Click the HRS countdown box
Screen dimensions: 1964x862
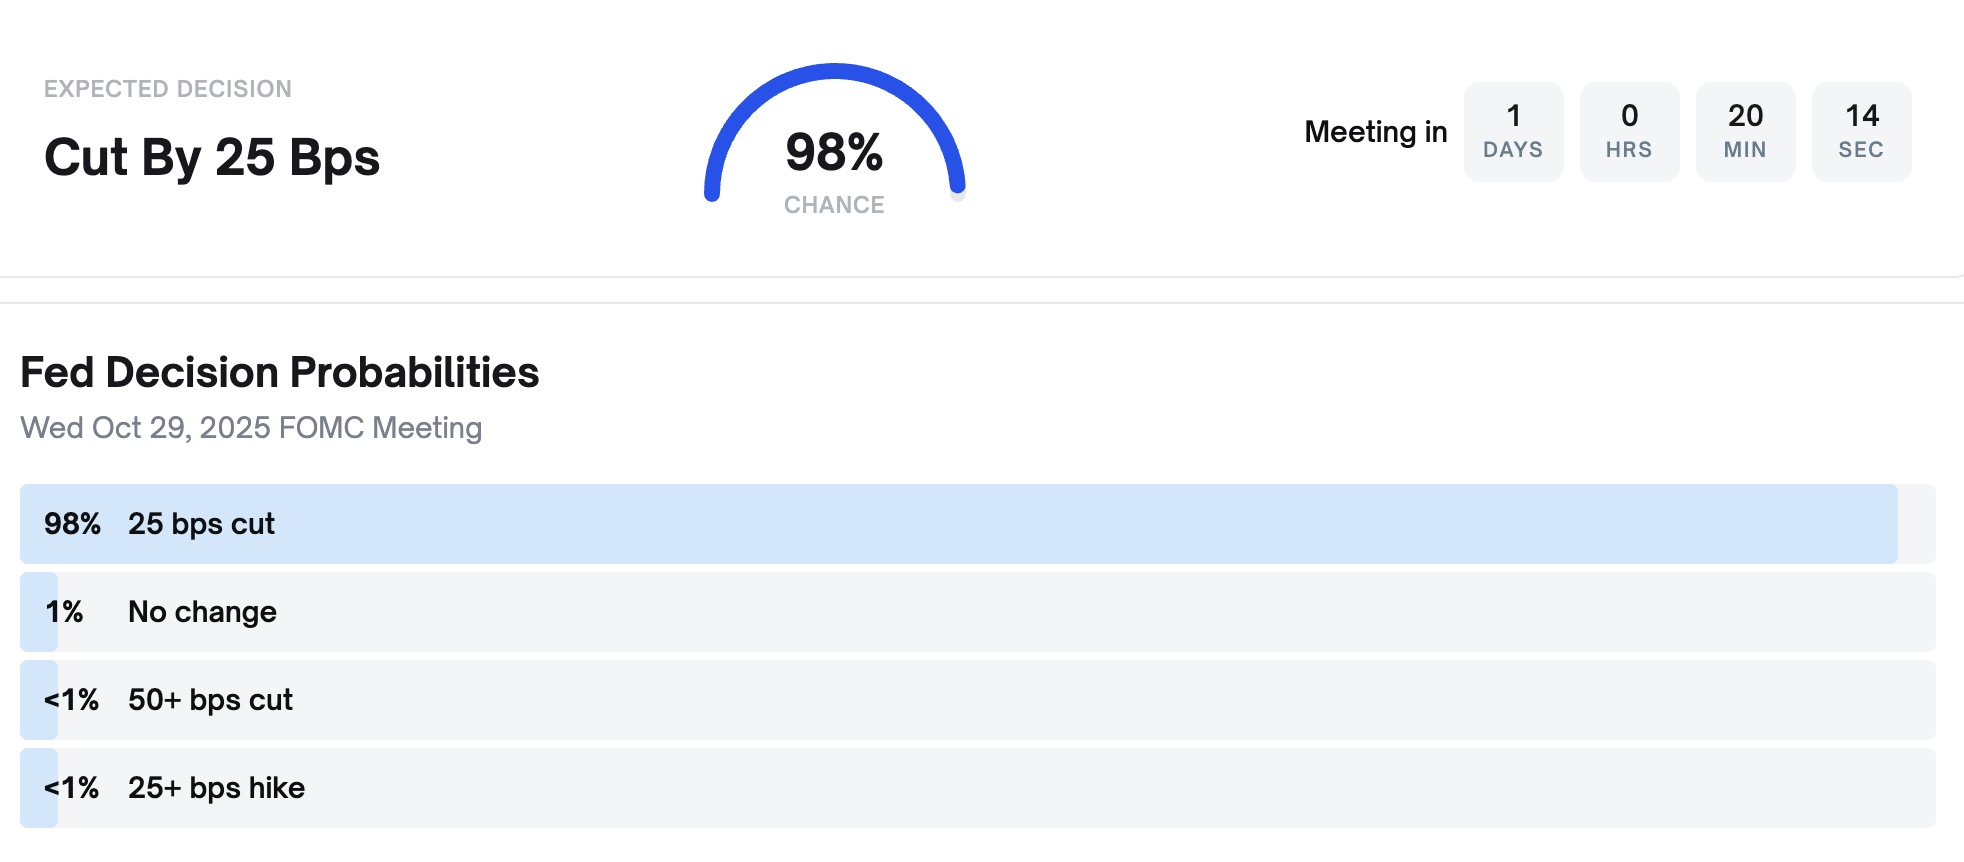[1629, 132]
